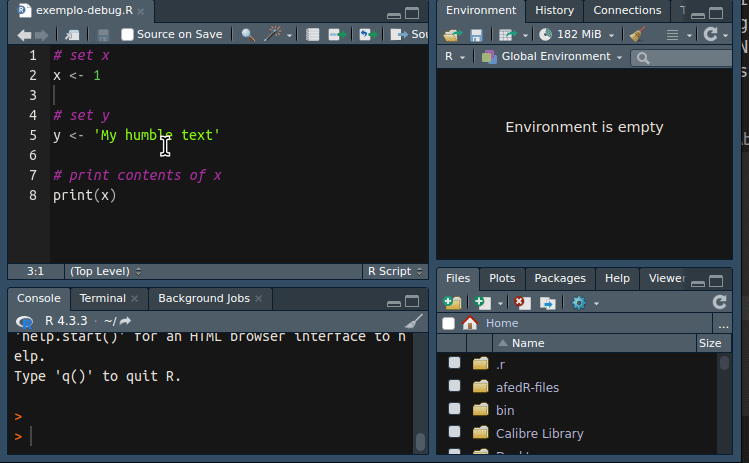The height and width of the screenshot is (463, 749).
Task: Expand the 182 MiB memory usage dropdown
Action: (x=579, y=34)
